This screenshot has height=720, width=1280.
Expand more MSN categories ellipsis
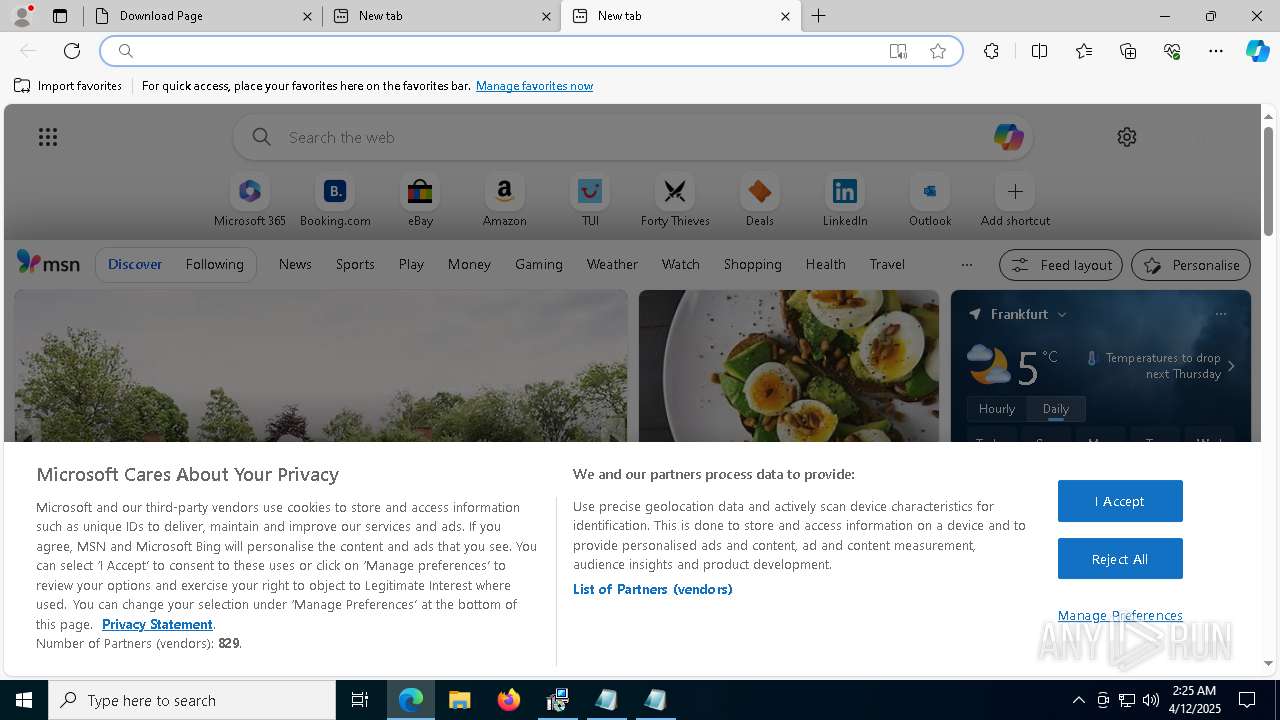tap(966, 265)
